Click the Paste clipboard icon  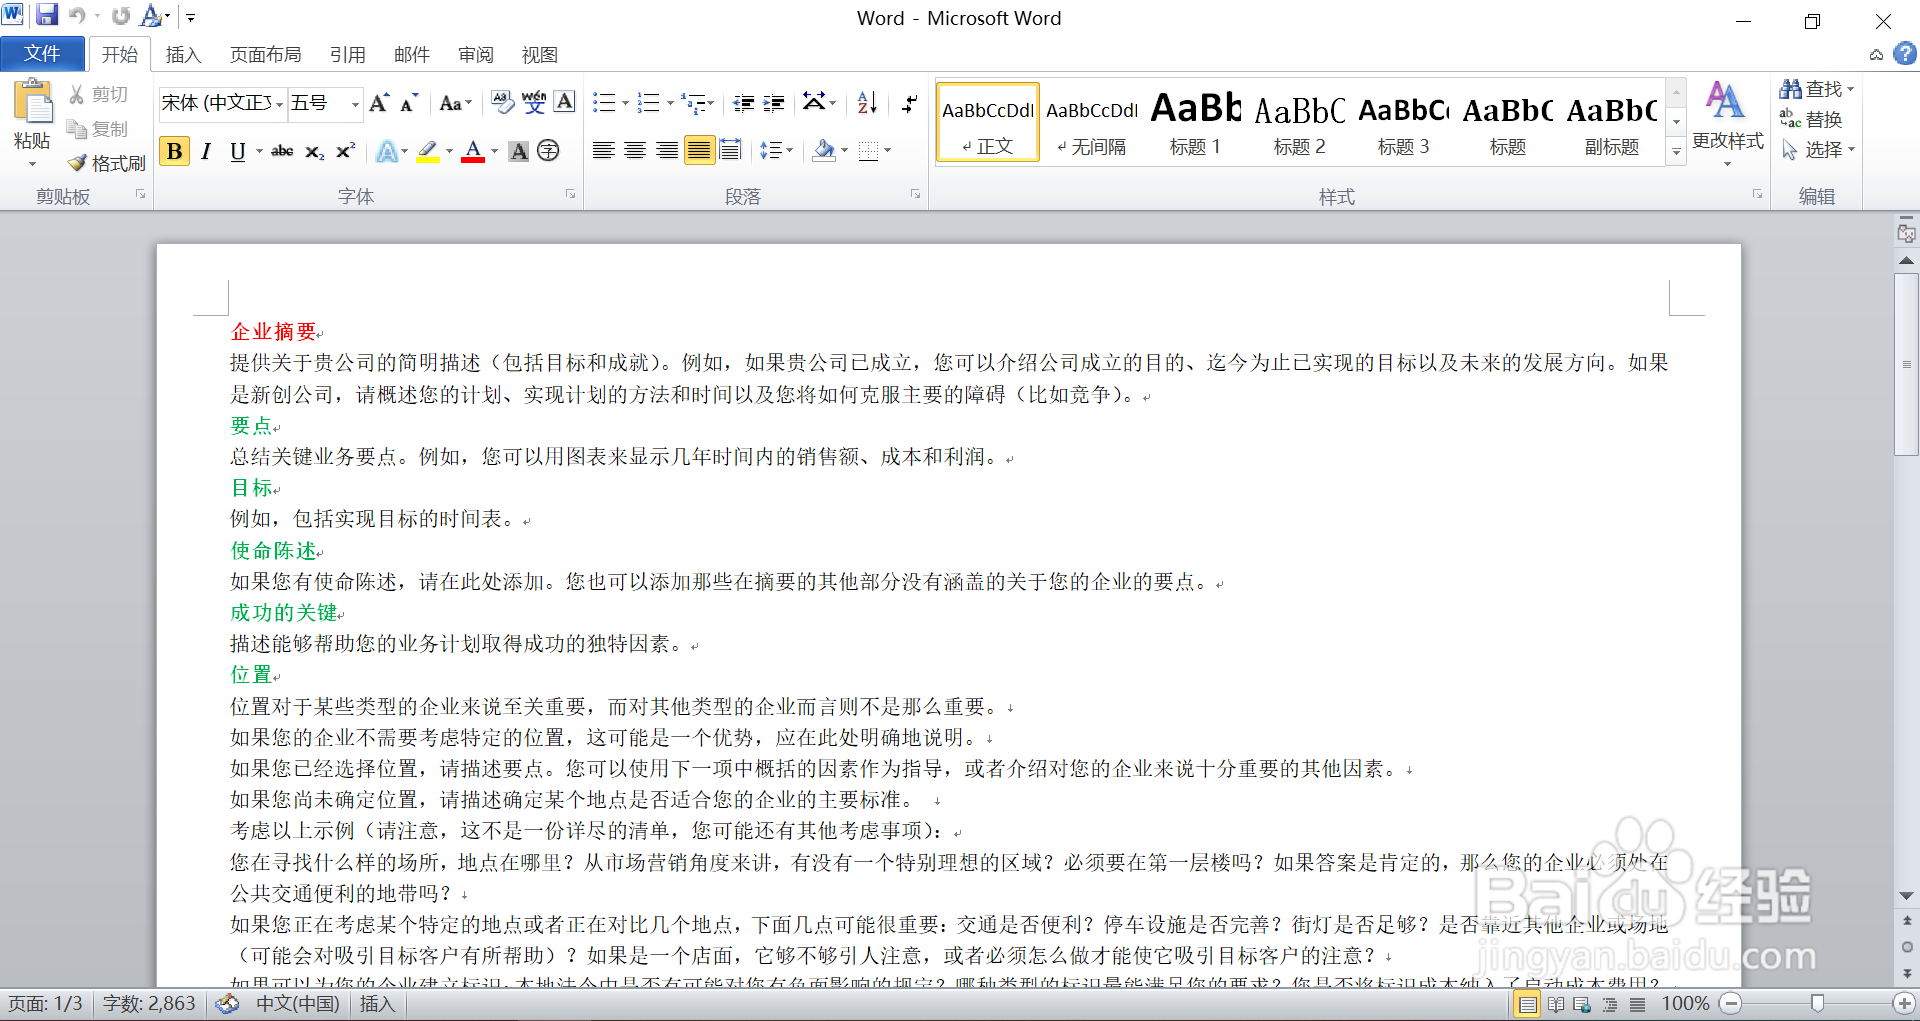pos(32,103)
